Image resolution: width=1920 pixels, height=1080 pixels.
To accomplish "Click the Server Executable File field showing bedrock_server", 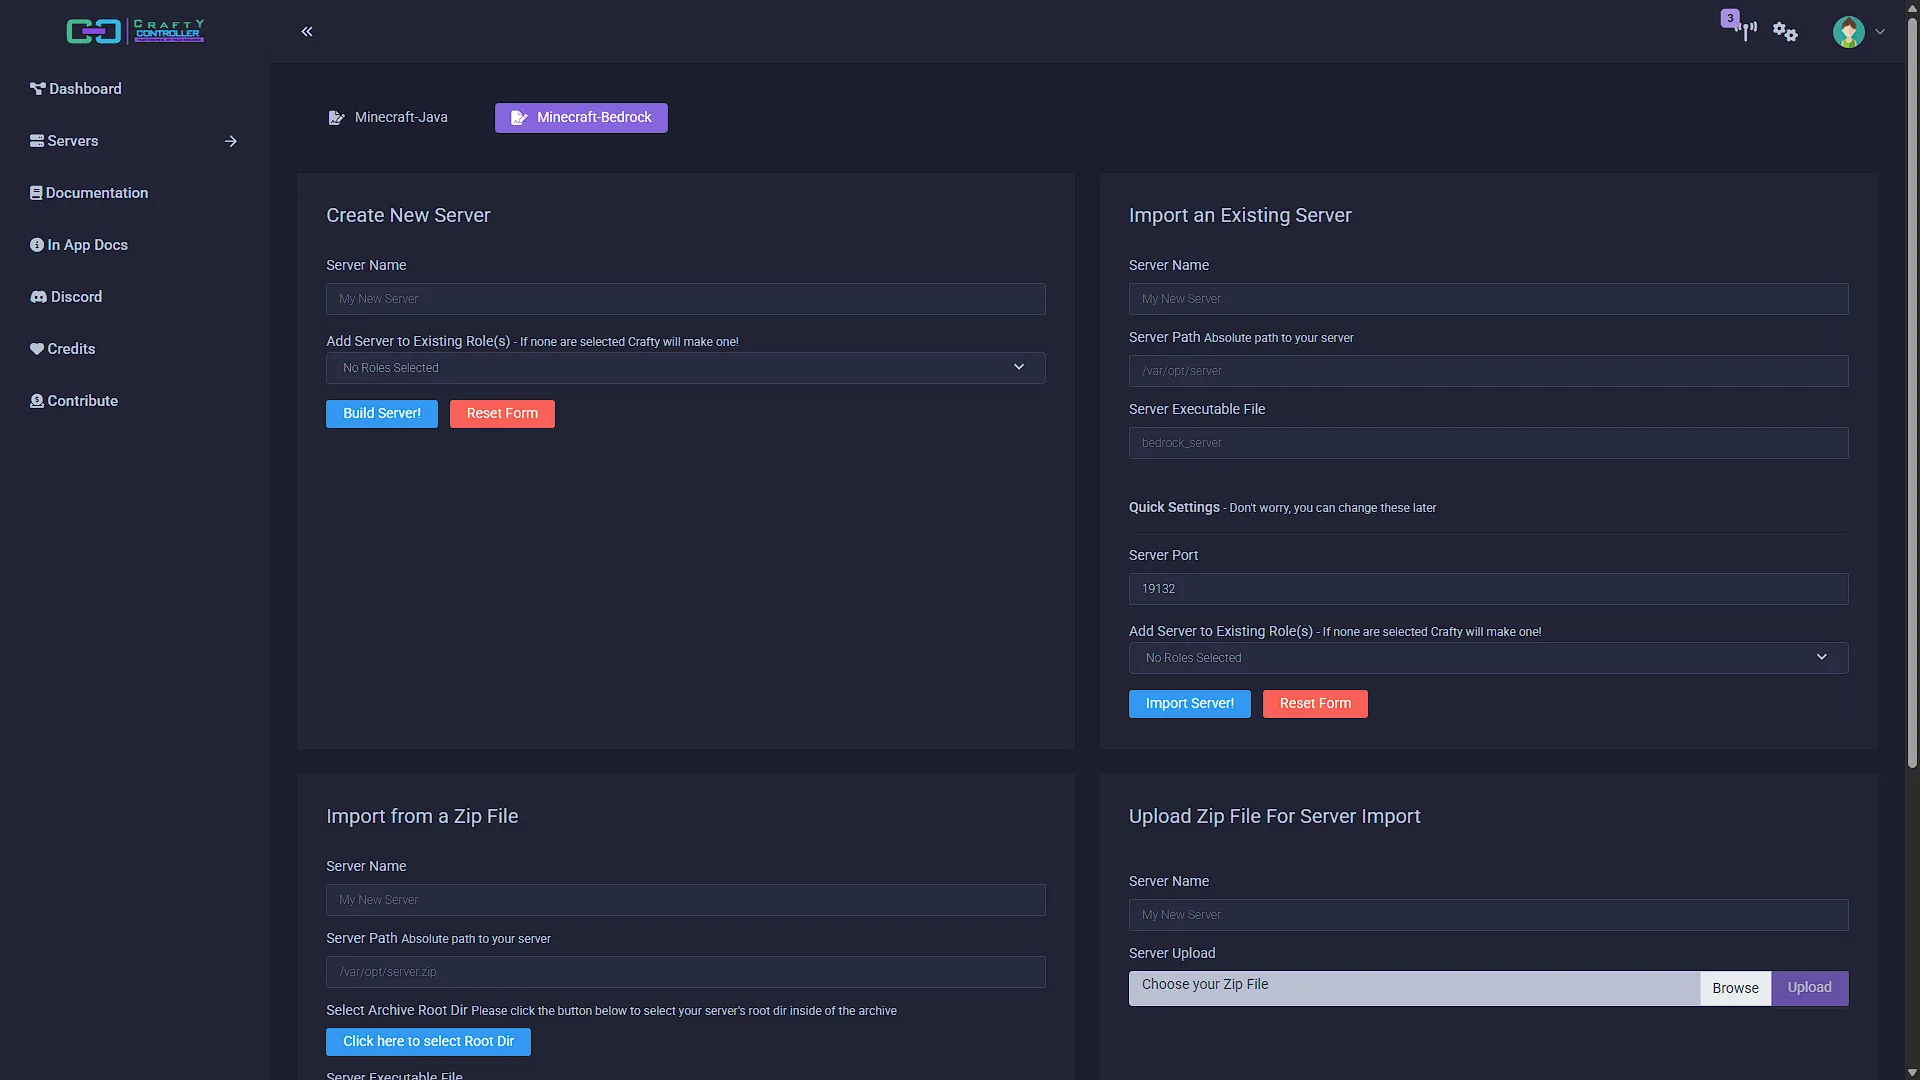I will (1488, 443).
